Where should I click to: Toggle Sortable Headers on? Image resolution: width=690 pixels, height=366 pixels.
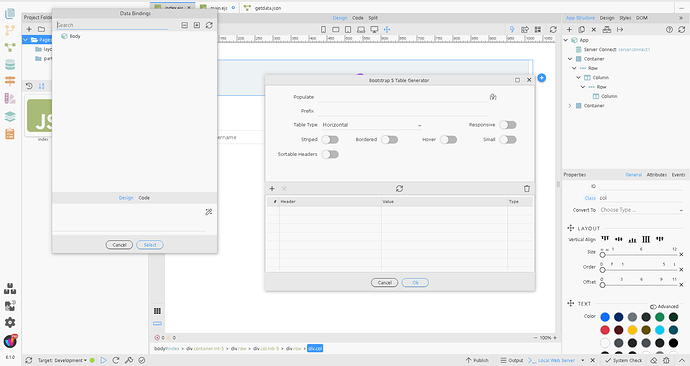330,154
